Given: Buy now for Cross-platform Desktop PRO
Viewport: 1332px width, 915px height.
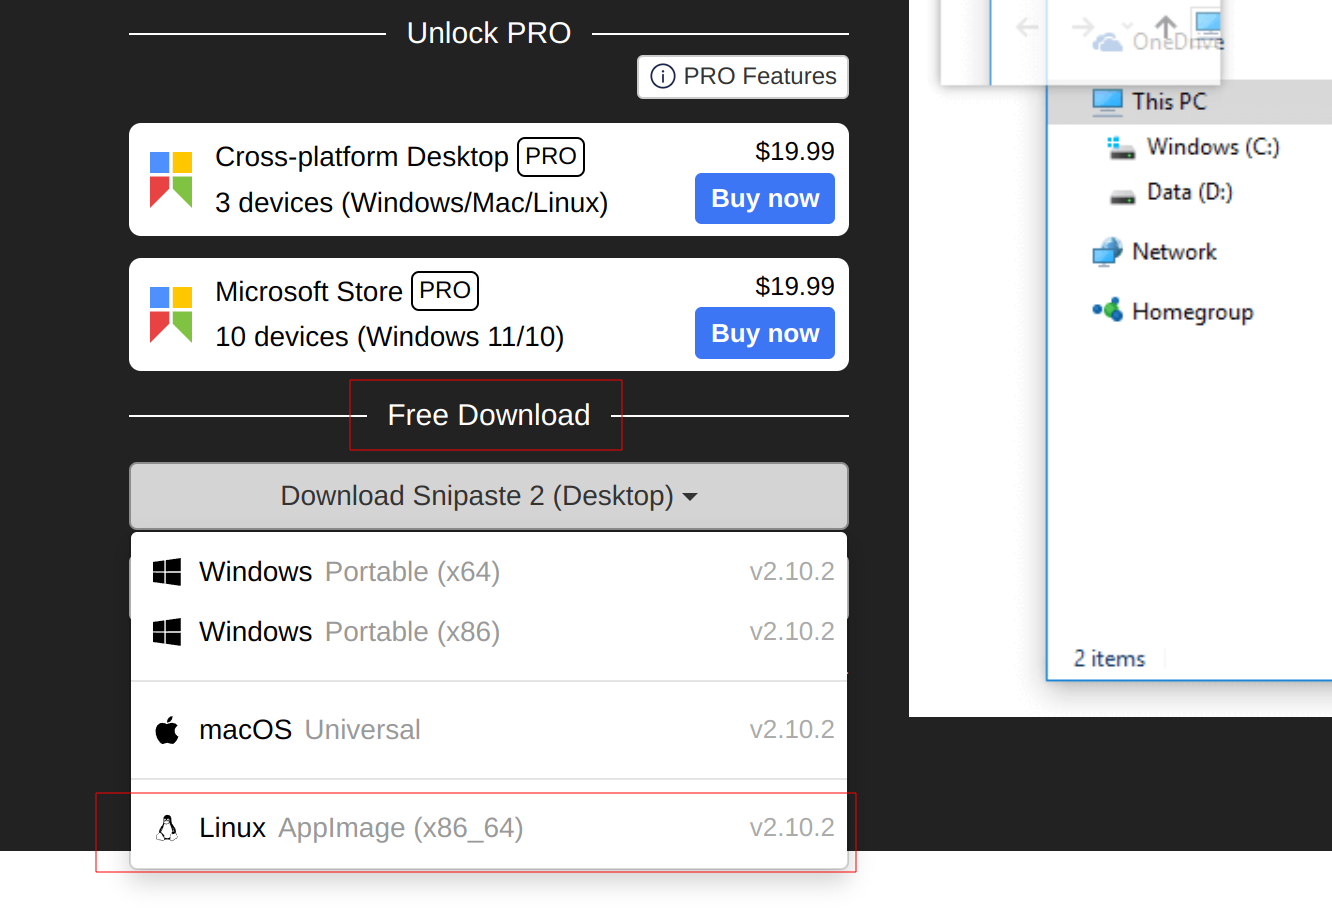Looking at the screenshot, I should point(765,199).
